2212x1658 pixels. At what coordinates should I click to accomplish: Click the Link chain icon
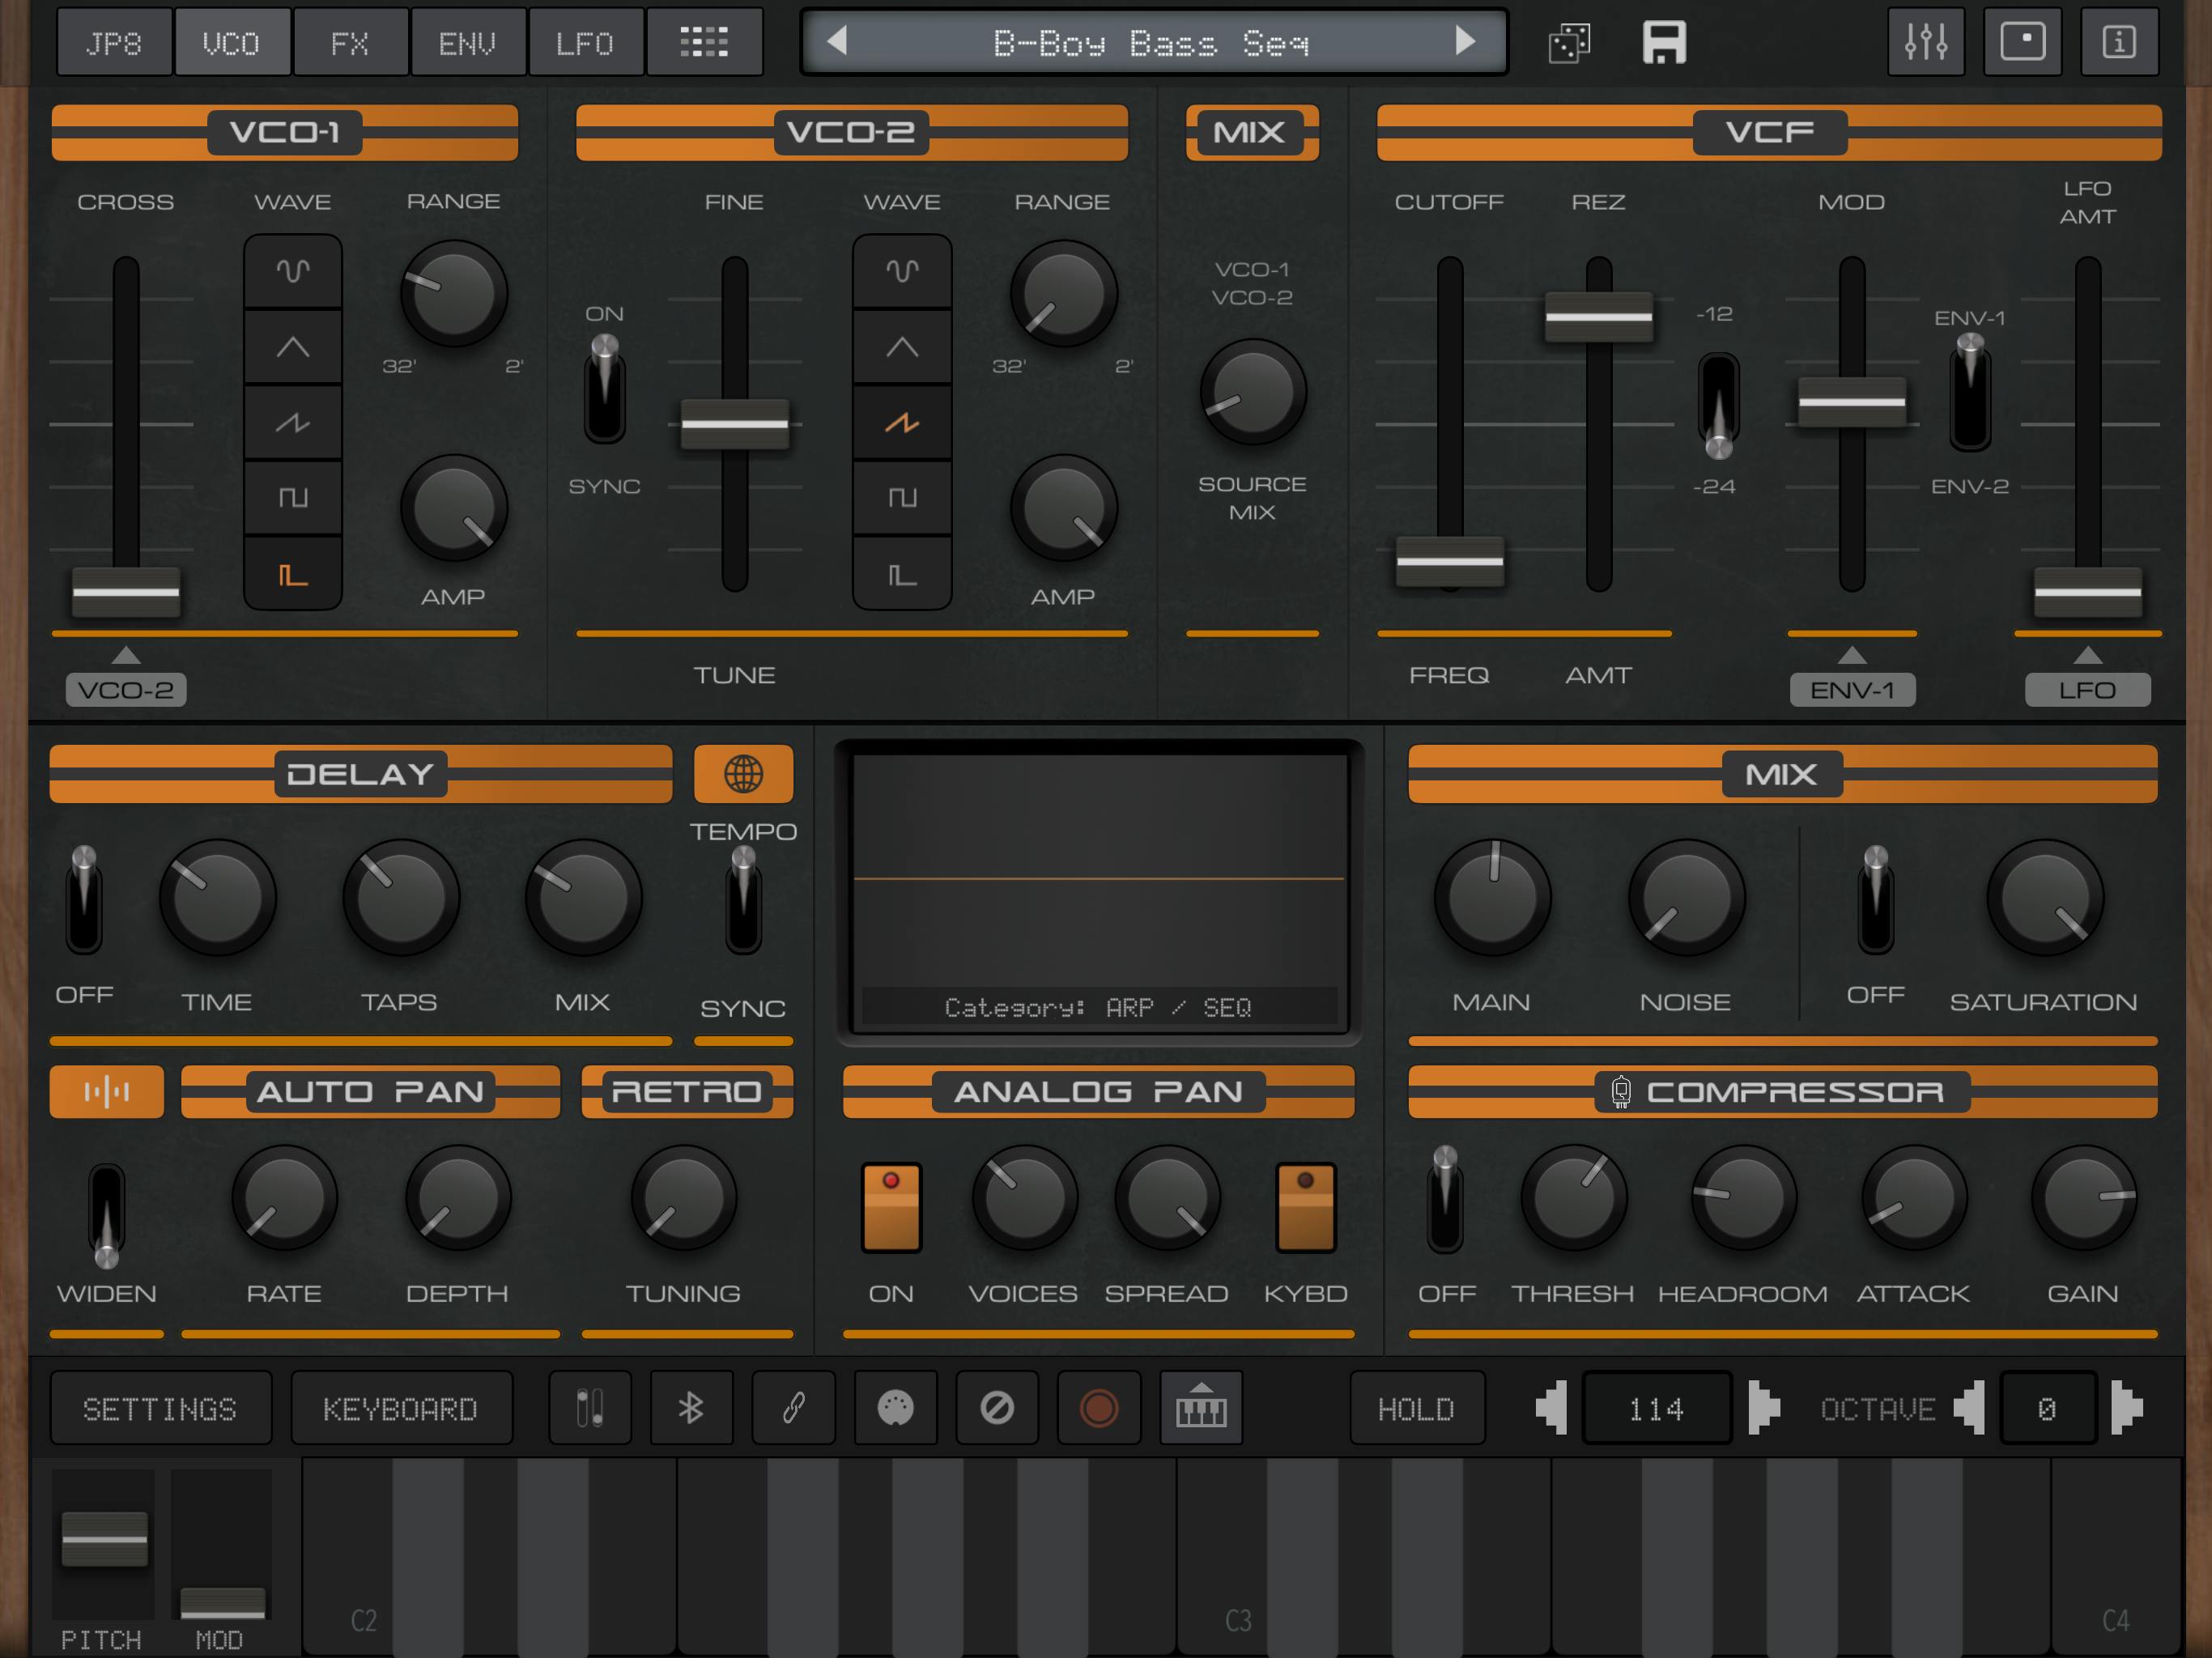point(793,1408)
